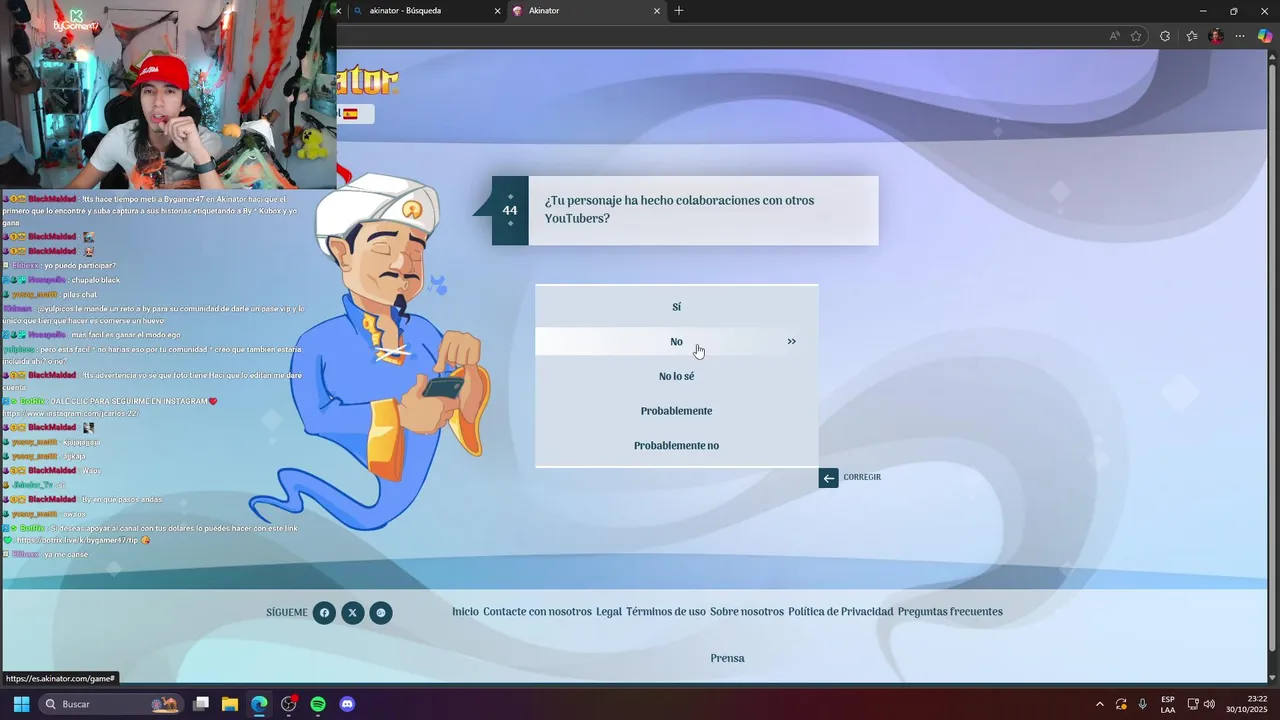
Task: Click Microsoft Edge taskbar icon
Action: (259, 704)
